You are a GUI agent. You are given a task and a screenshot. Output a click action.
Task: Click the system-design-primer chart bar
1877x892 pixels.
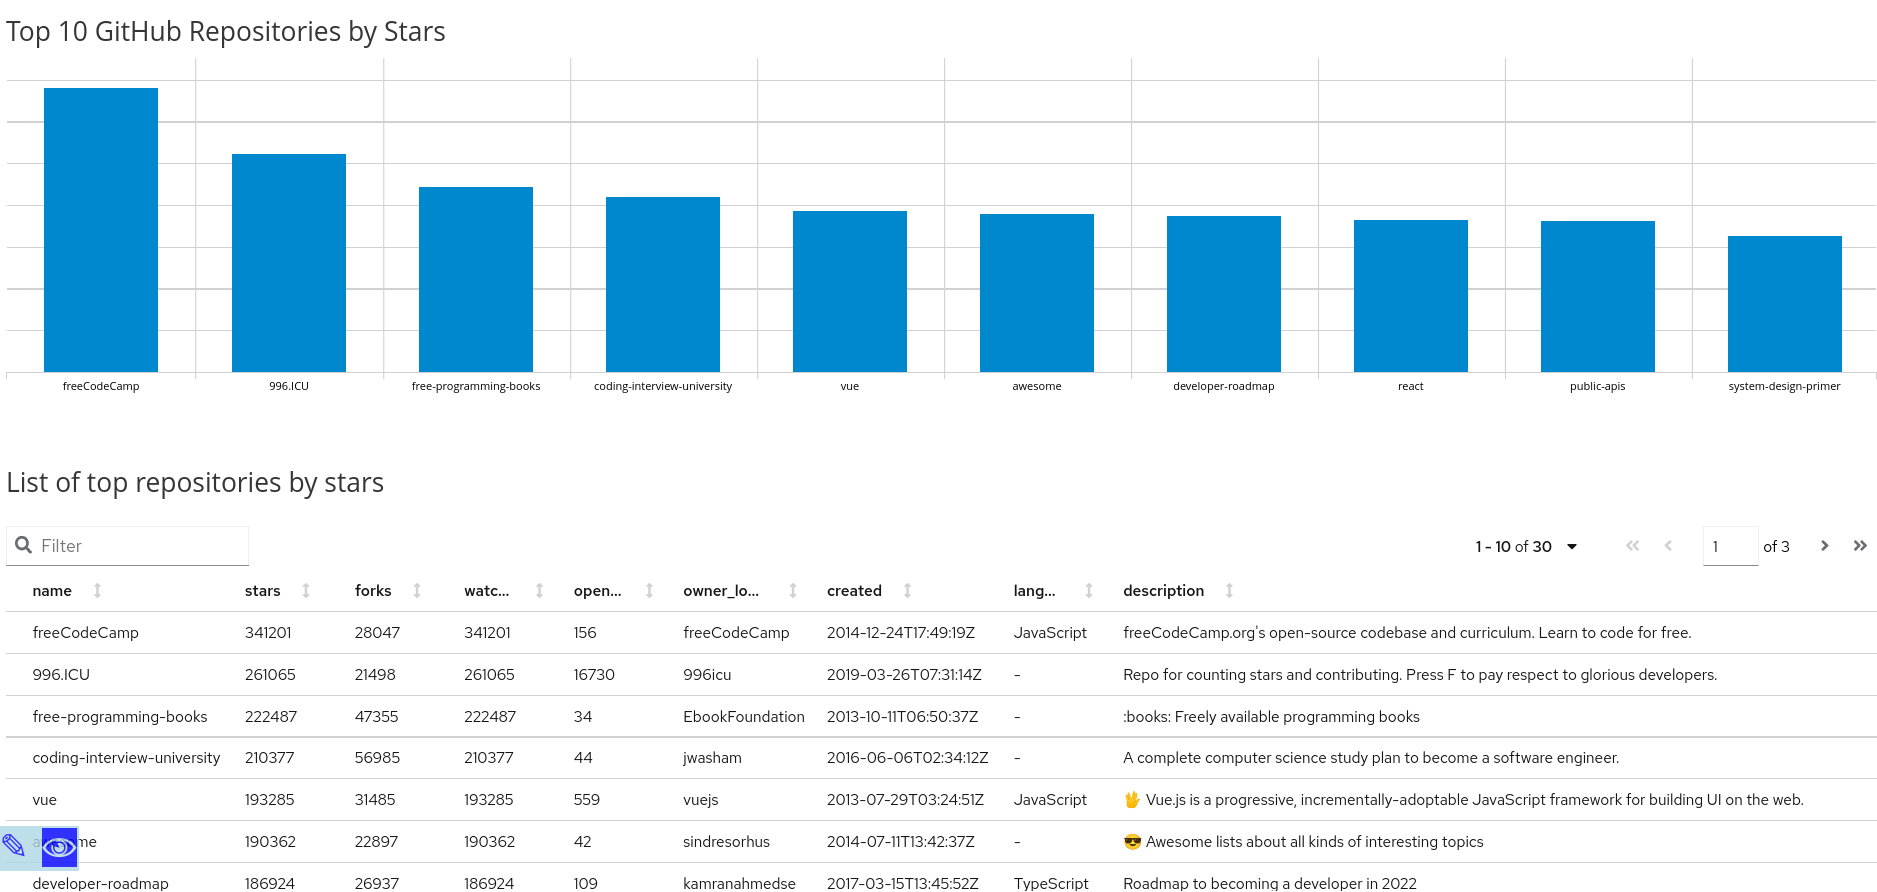(1785, 304)
